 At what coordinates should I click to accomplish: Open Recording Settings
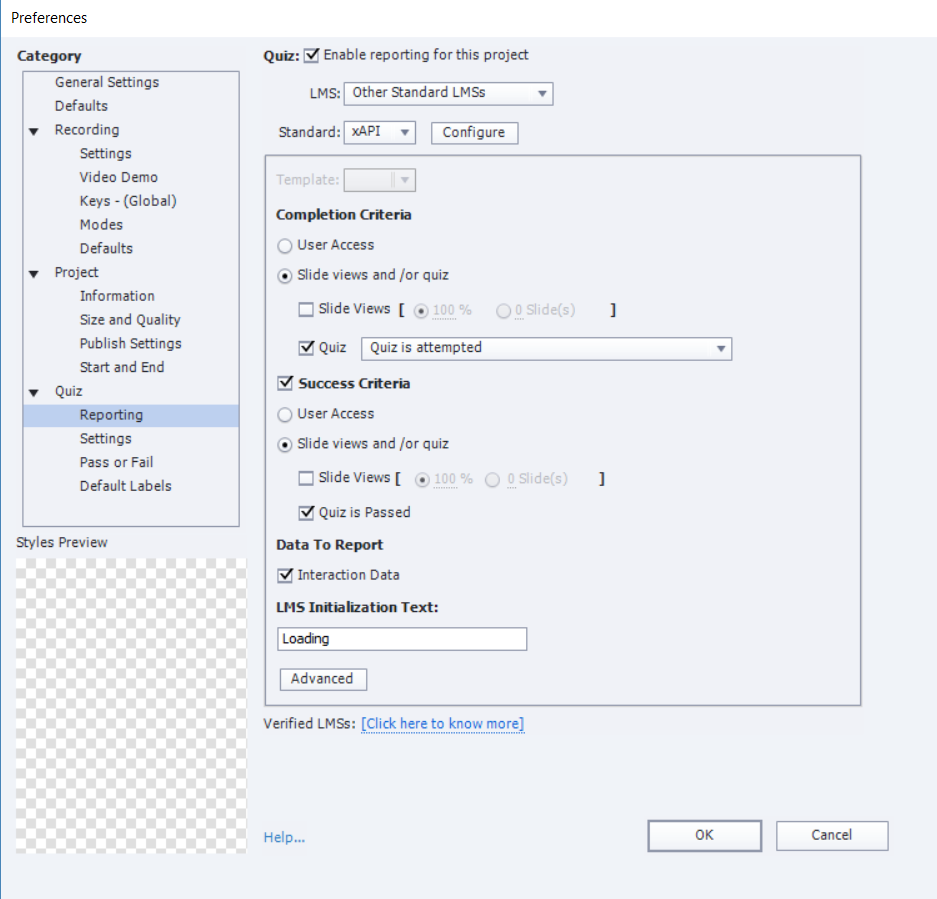click(x=106, y=154)
